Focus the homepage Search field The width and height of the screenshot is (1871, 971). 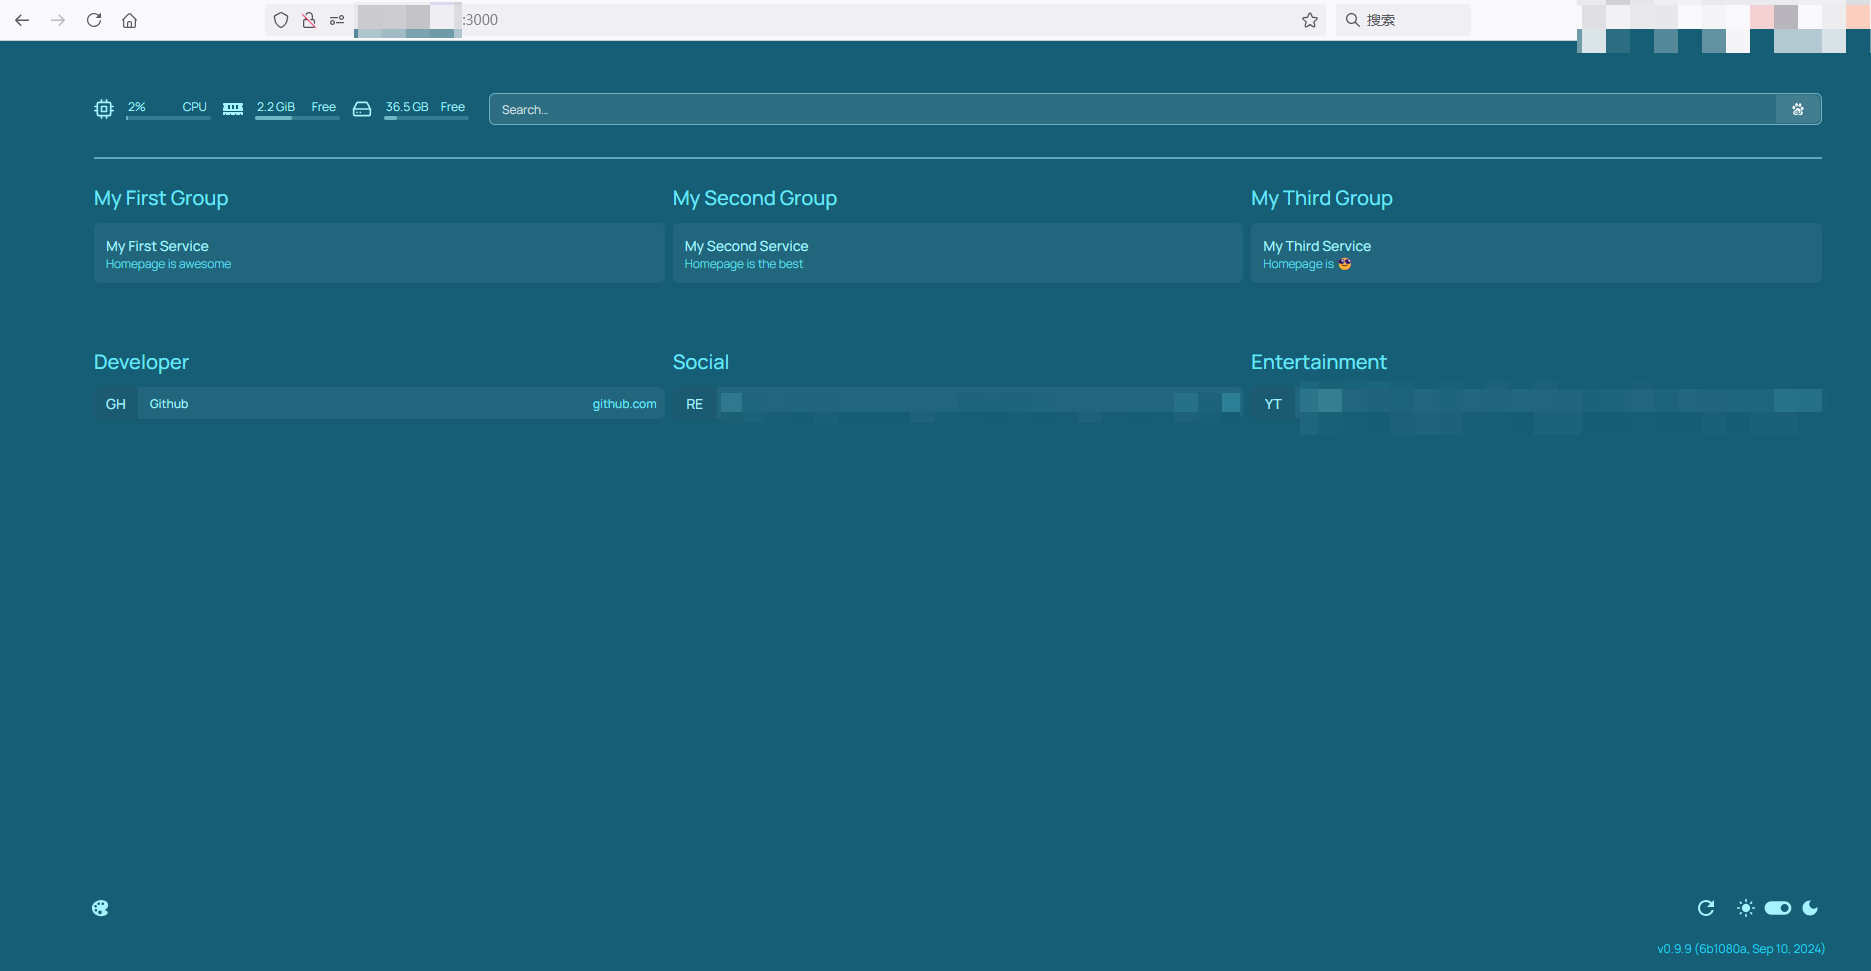1132,110
